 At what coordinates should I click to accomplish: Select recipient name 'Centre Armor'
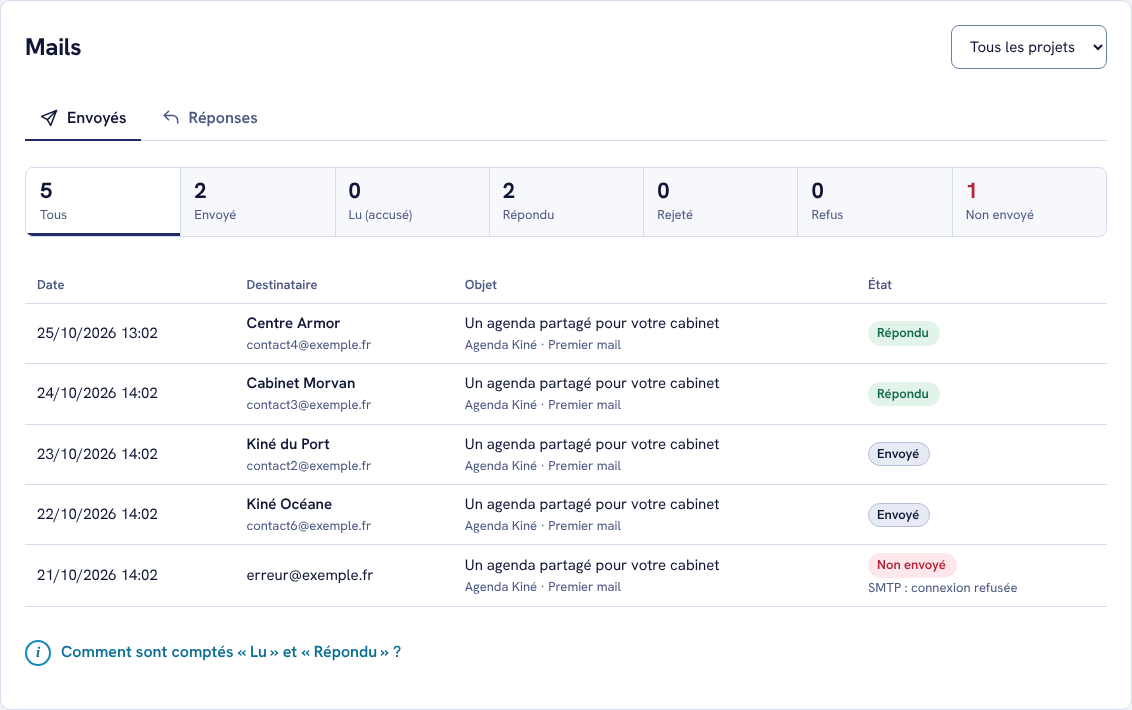(x=293, y=323)
